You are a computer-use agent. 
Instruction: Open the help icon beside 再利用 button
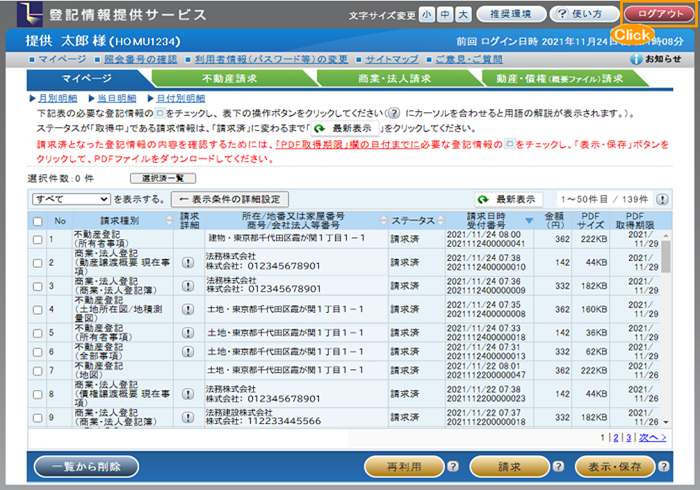[452, 467]
